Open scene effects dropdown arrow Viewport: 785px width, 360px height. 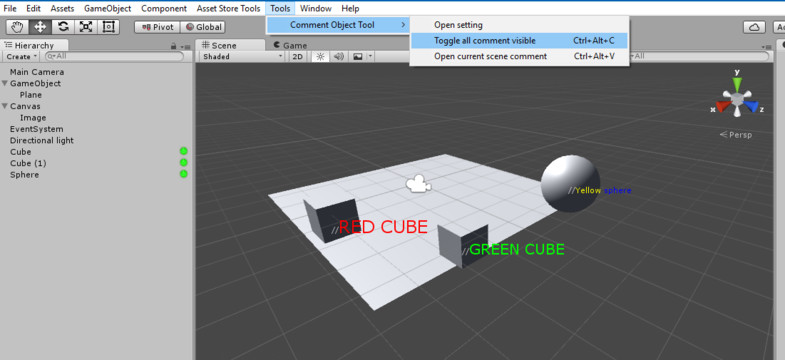370,57
